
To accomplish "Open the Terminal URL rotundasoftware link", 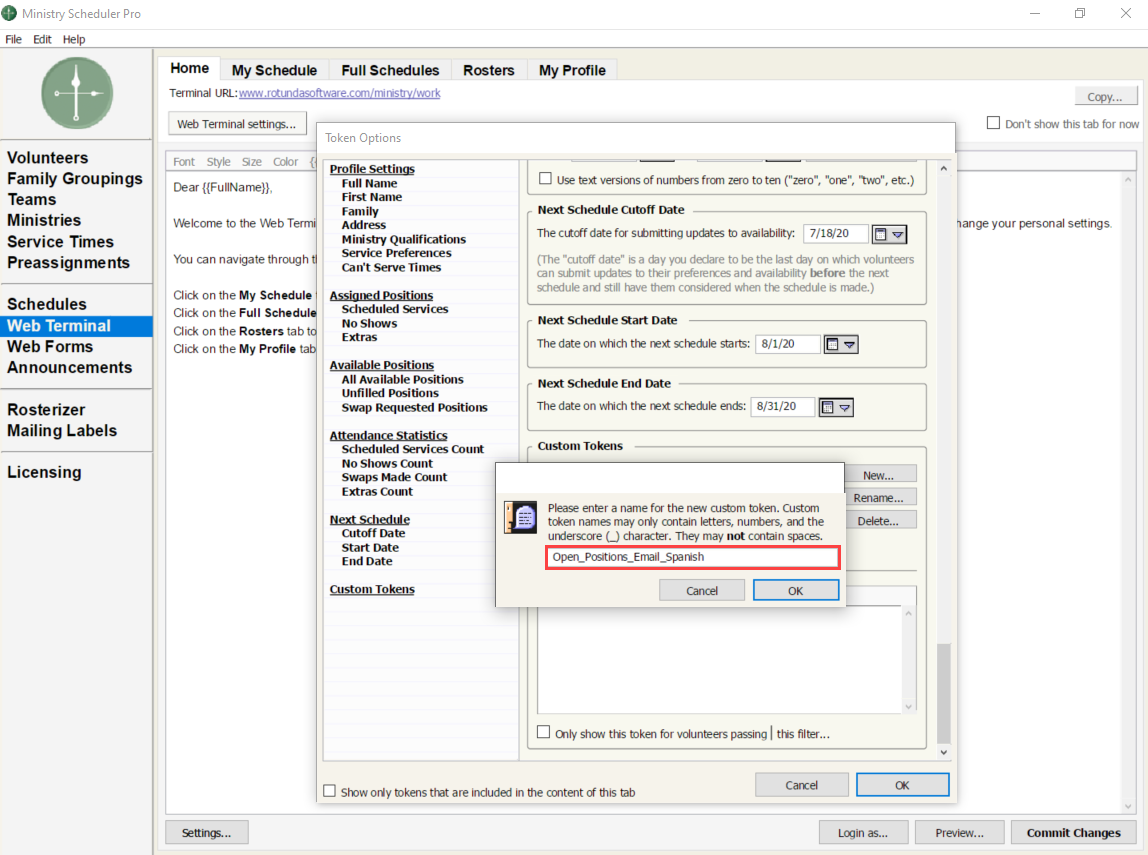I will click(340, 93).
